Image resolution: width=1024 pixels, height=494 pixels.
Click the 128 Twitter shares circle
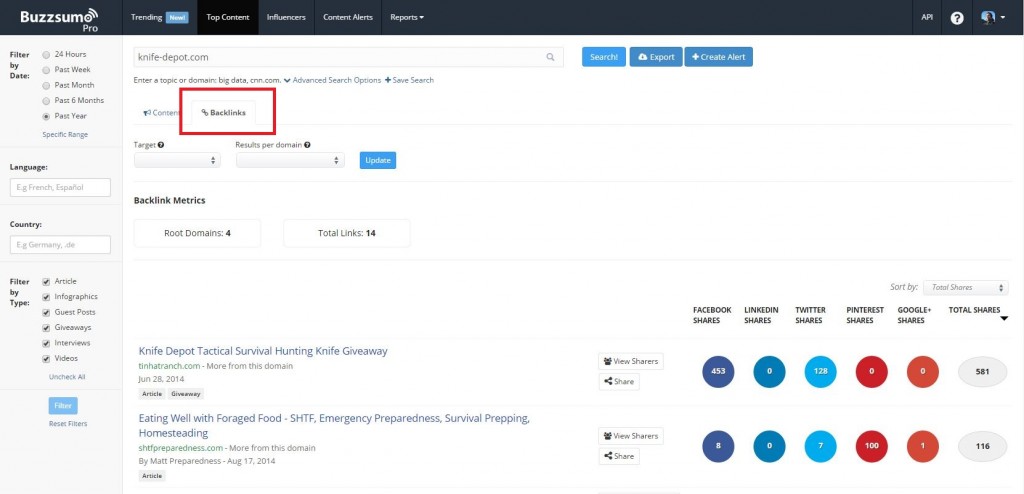(x=820, y=371)
